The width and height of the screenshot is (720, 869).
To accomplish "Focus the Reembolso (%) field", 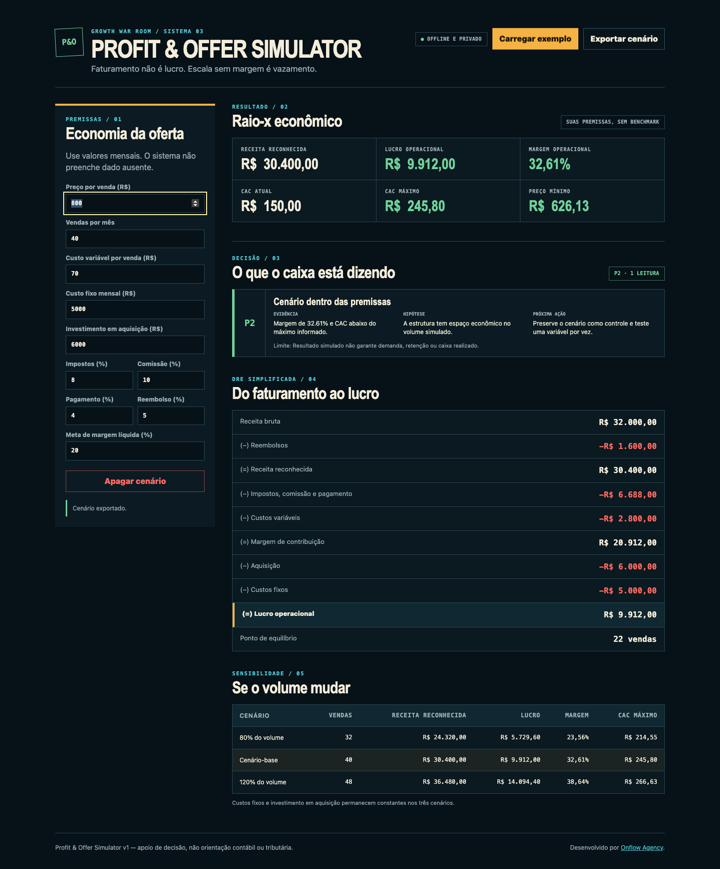I will pos(171,416).
